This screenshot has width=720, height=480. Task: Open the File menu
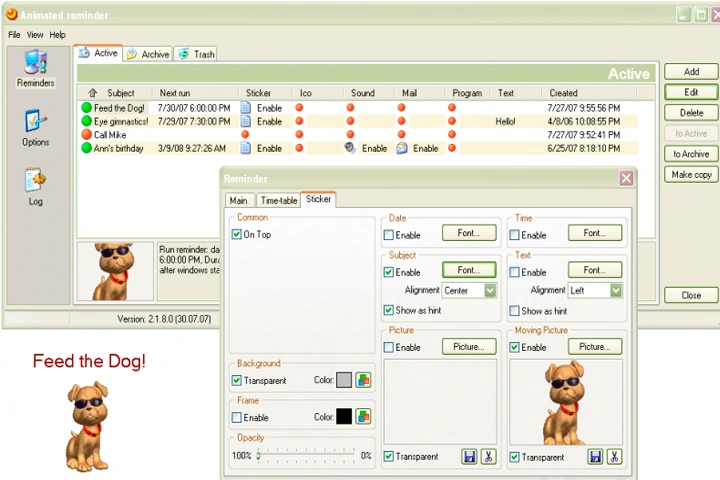(x=14, y=35)
